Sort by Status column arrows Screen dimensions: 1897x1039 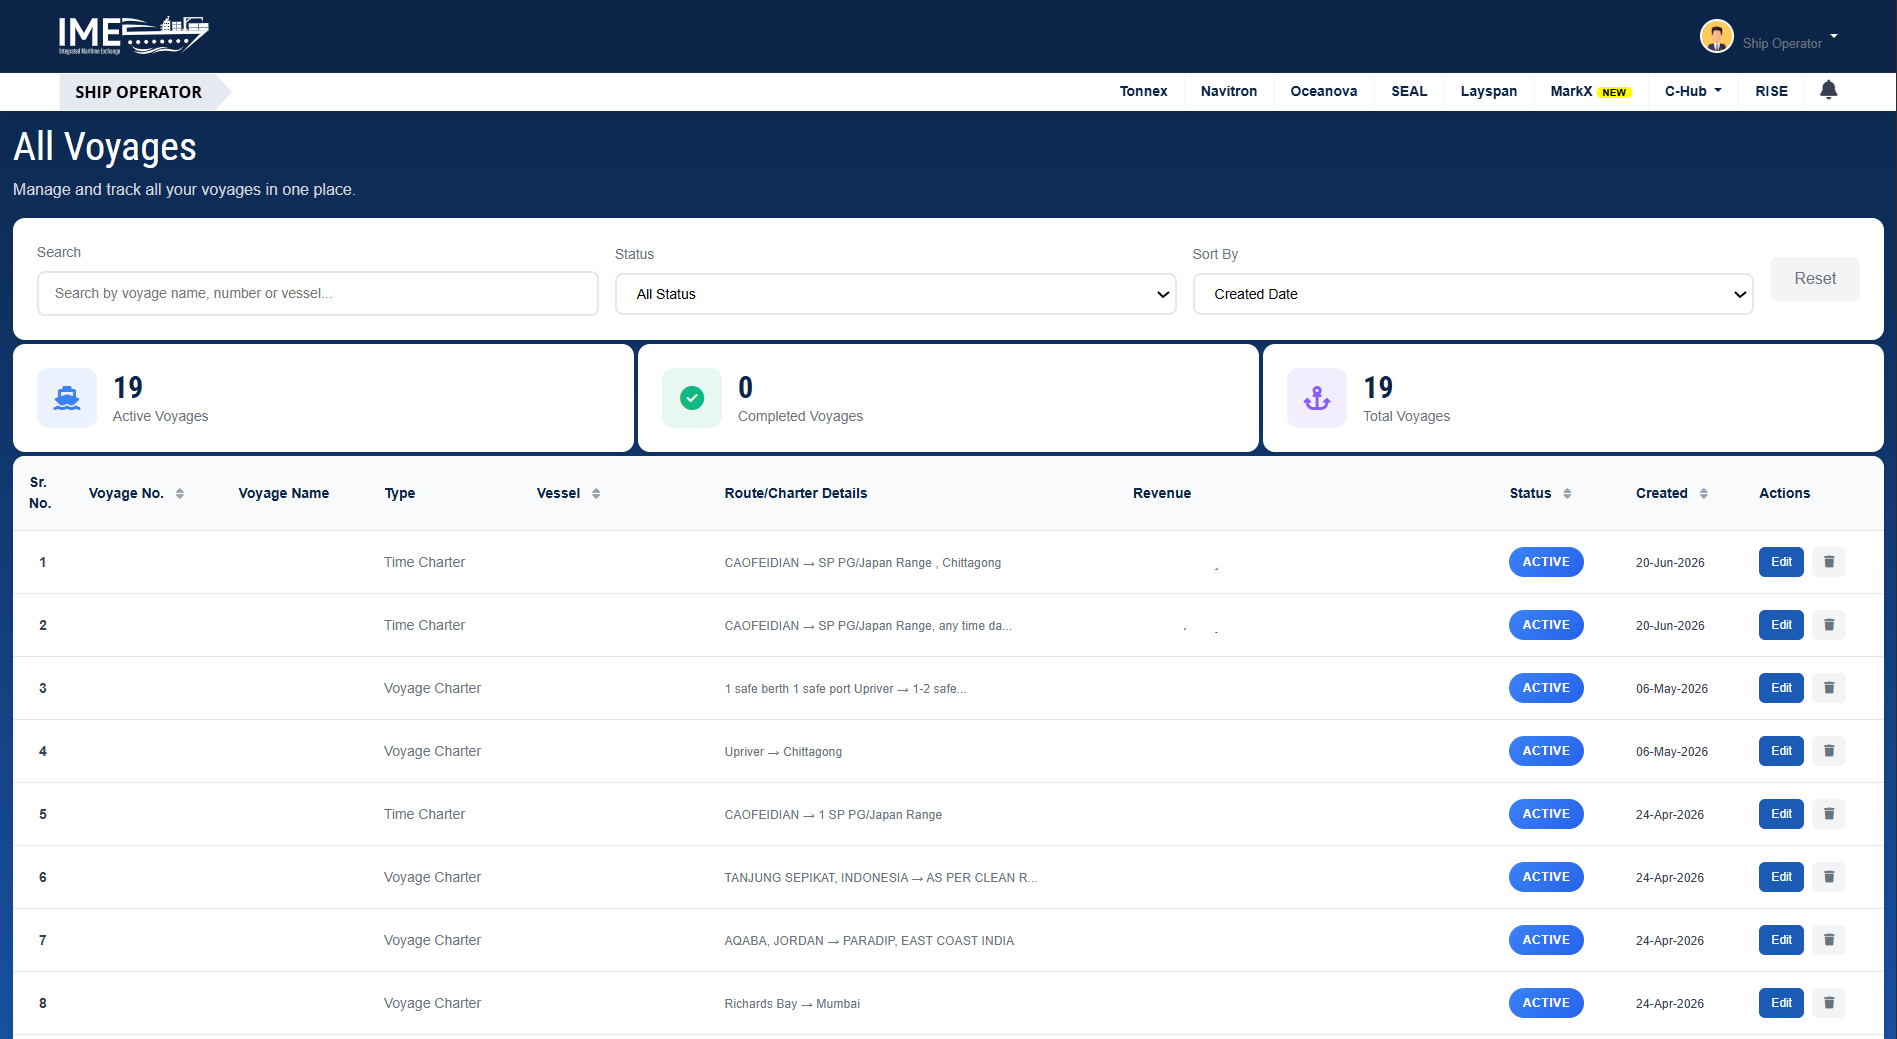(1567, 493)
